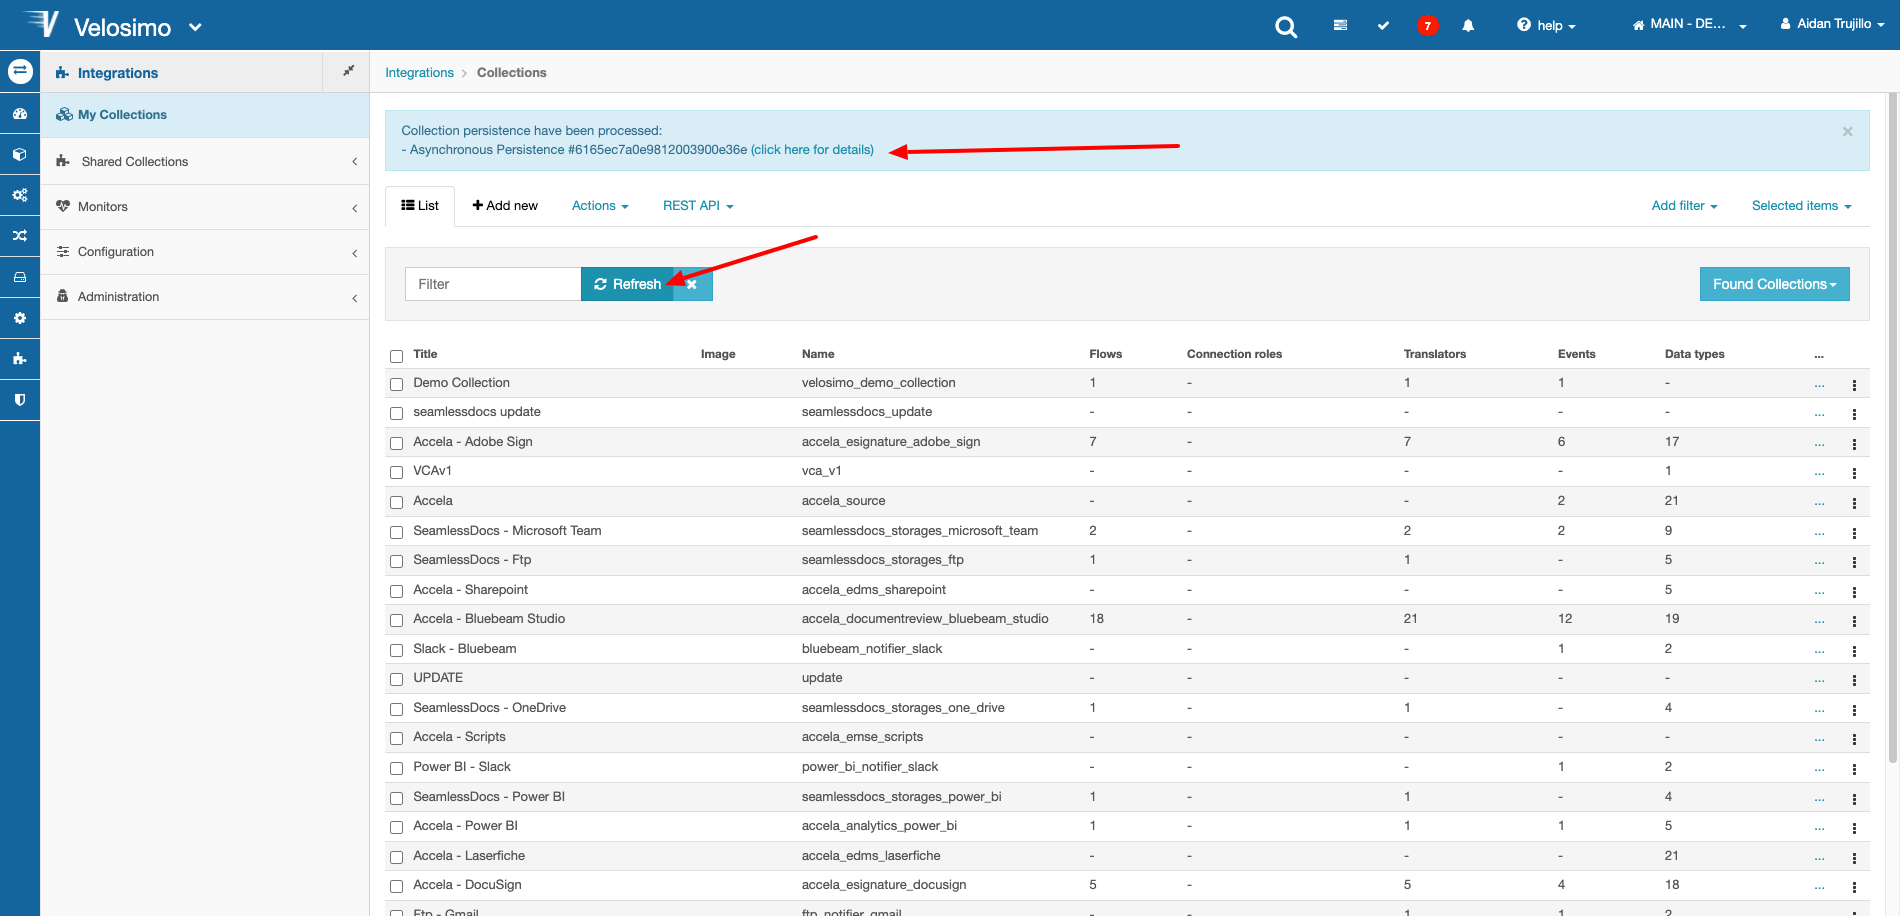Image resolution: width=1900 pixels, height=916 pixels.
Task: Open the storage drive icon in left rail
Action: click(20, 277)
